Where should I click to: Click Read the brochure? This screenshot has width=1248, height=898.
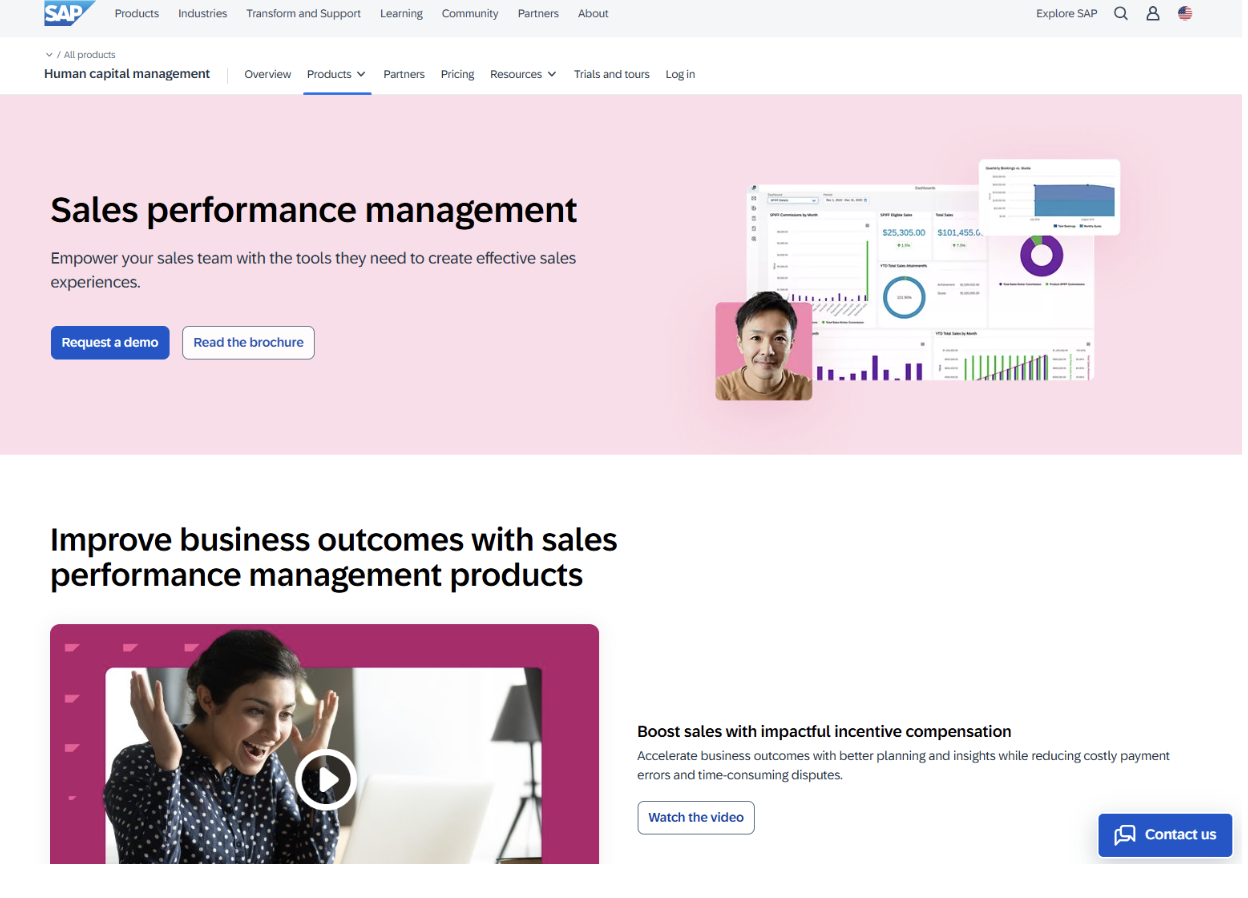[248, 342]
